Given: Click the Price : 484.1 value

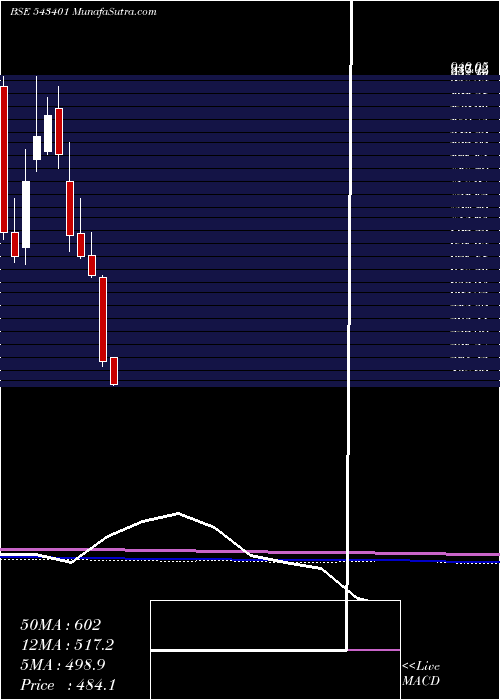Looking at the screenshot, I should 68,685.
